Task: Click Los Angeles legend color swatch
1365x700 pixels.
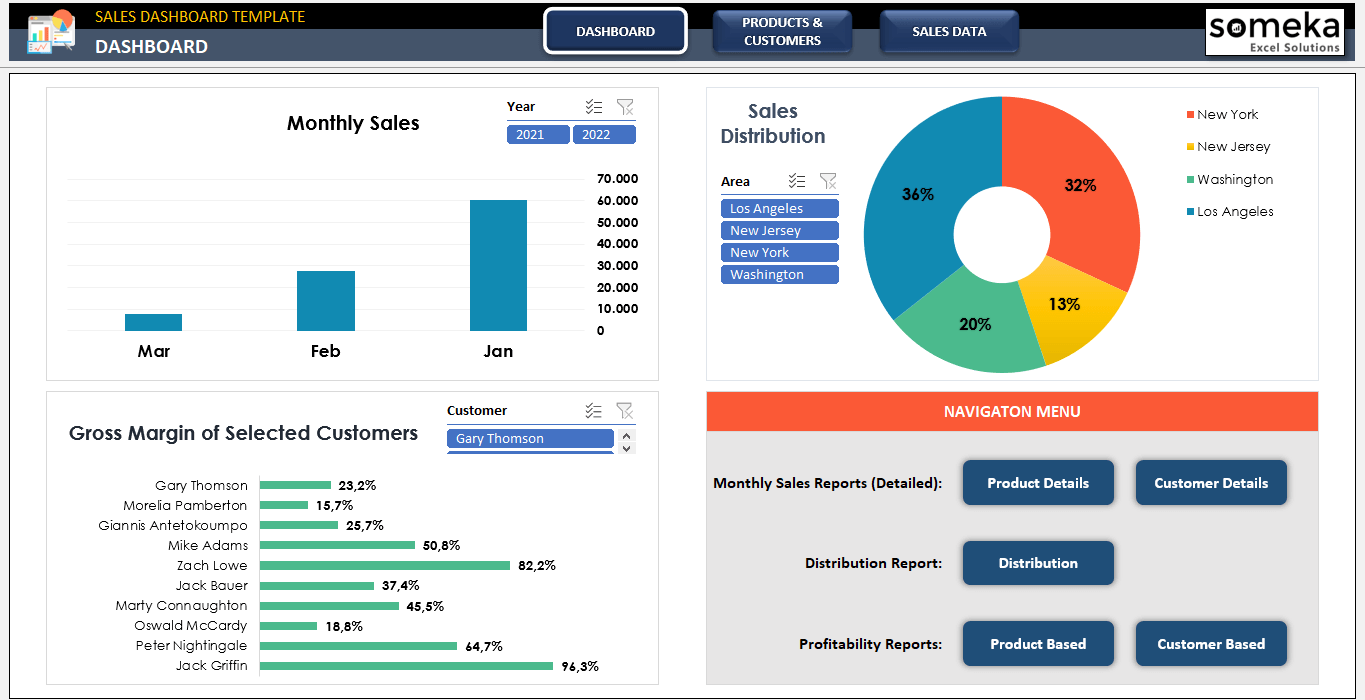Action: click(1190, 212)
